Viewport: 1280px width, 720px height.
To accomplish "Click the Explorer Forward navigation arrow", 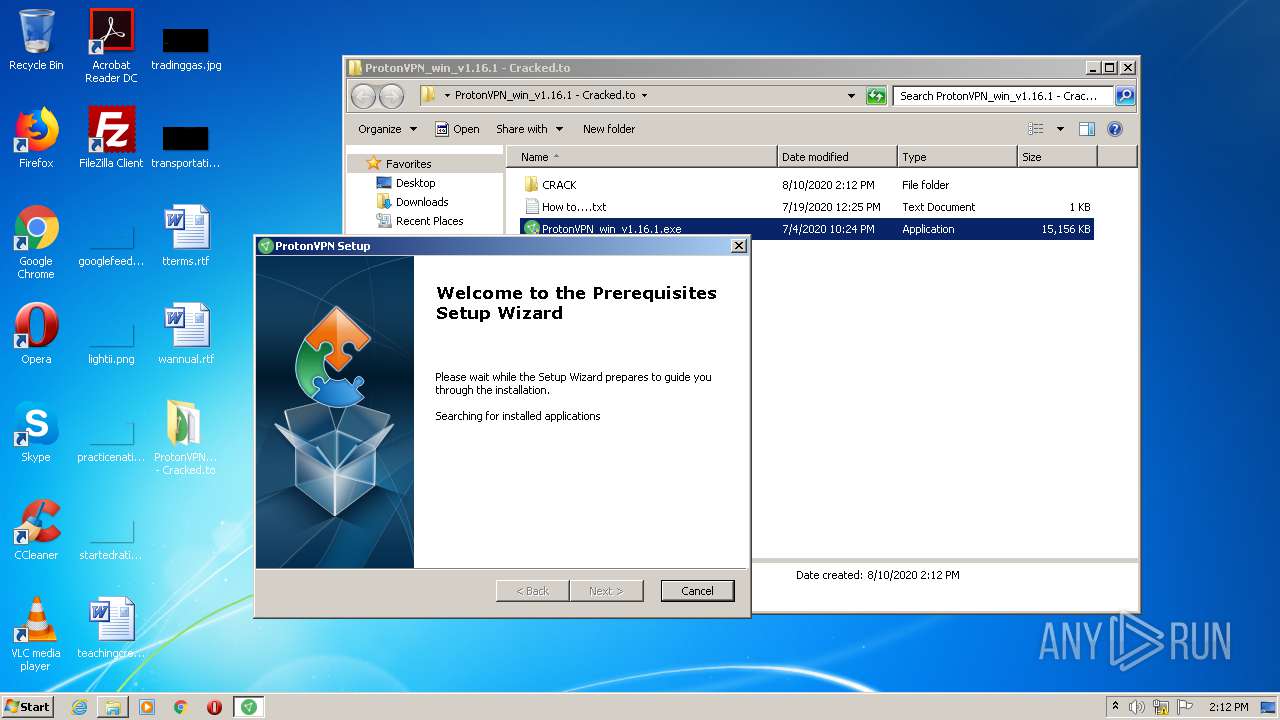I will tap(391, 96).
